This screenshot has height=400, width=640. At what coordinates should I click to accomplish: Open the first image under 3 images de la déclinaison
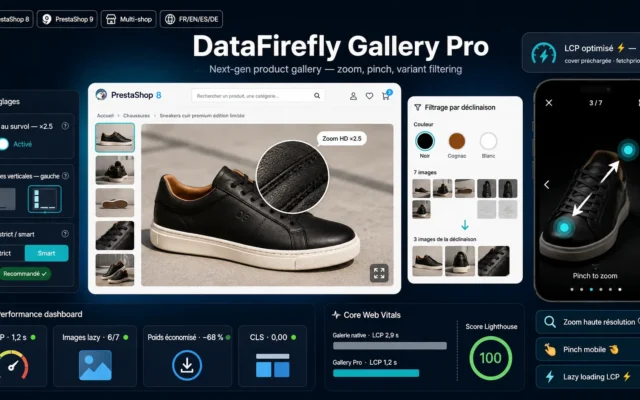pyautogui.click(x=427, y=261)
